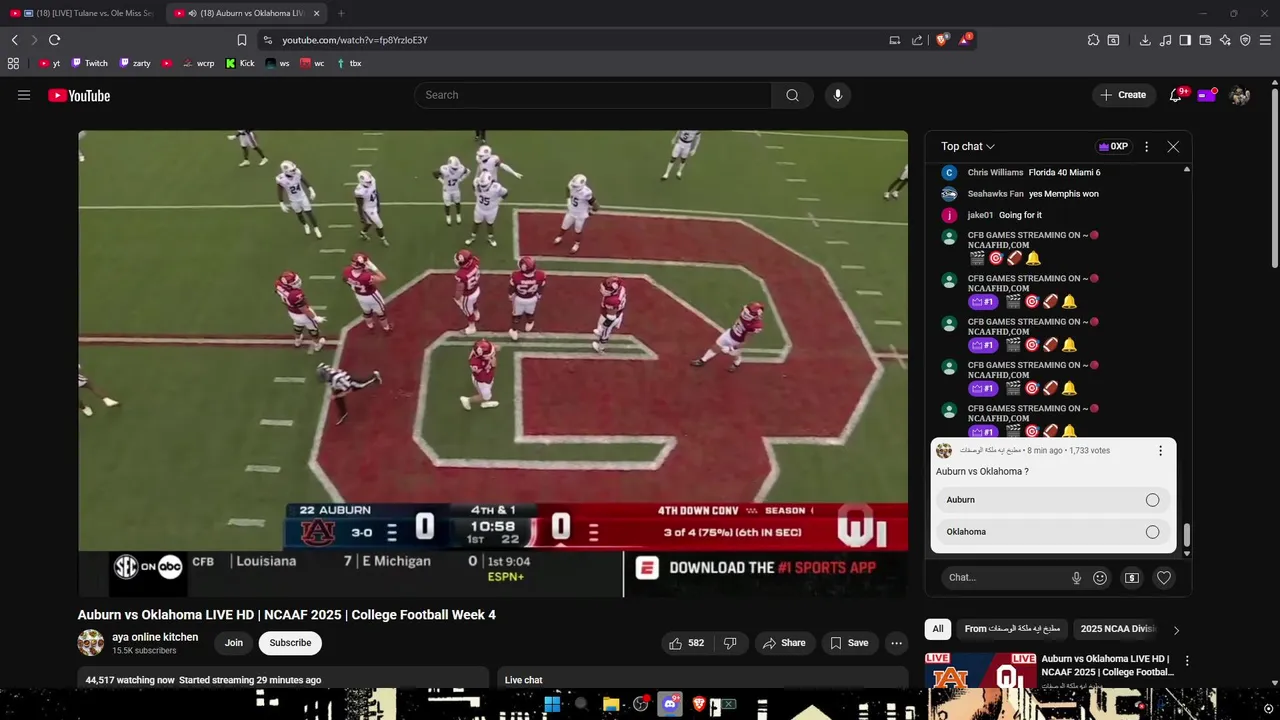The height and width of the screenshot is (720, 1280).
Task: Open more actions menu beside Save
Action: tap(897, 643)
